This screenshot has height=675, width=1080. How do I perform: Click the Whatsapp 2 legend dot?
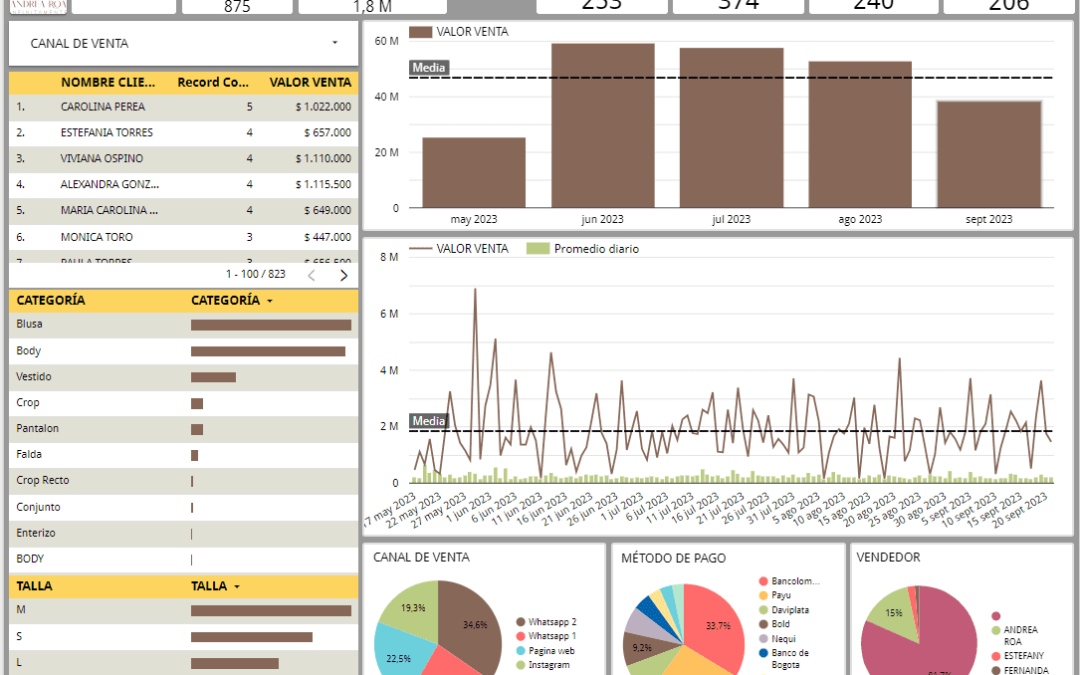(520, 622)
